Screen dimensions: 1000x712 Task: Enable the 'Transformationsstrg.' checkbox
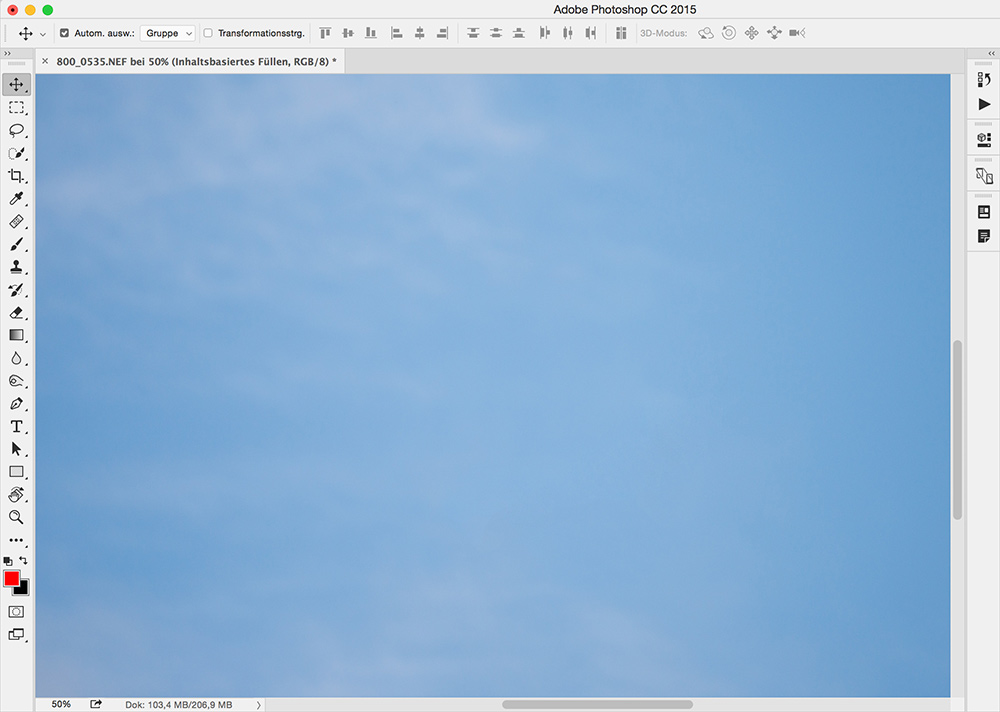tap(208, 33)
